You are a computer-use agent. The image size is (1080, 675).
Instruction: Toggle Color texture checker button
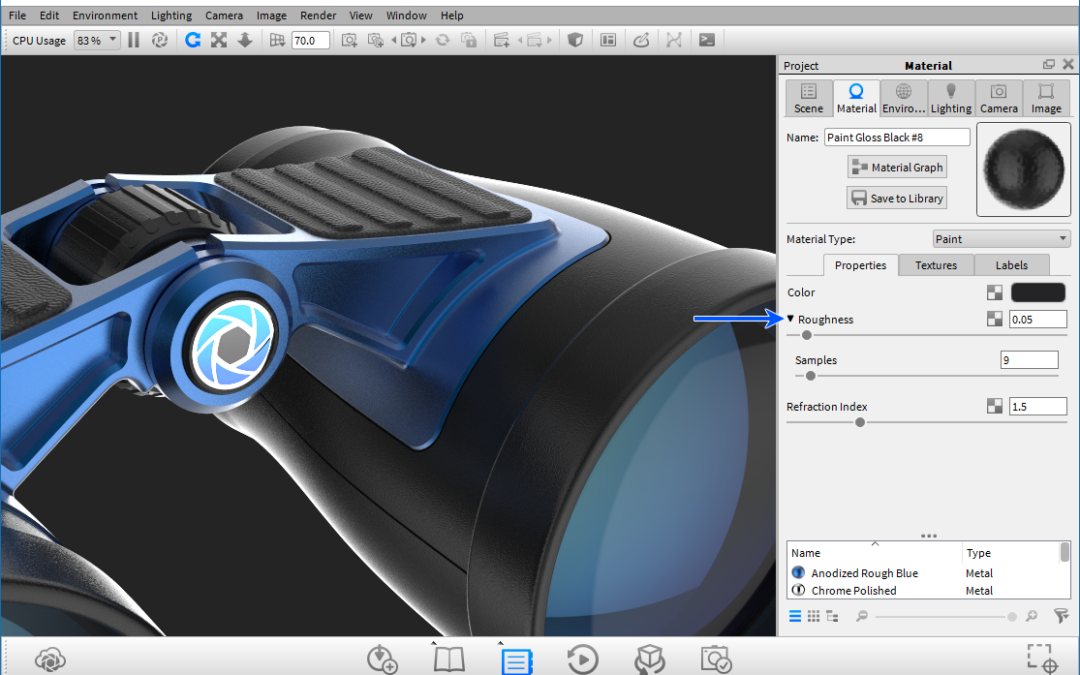click(995, 293)
